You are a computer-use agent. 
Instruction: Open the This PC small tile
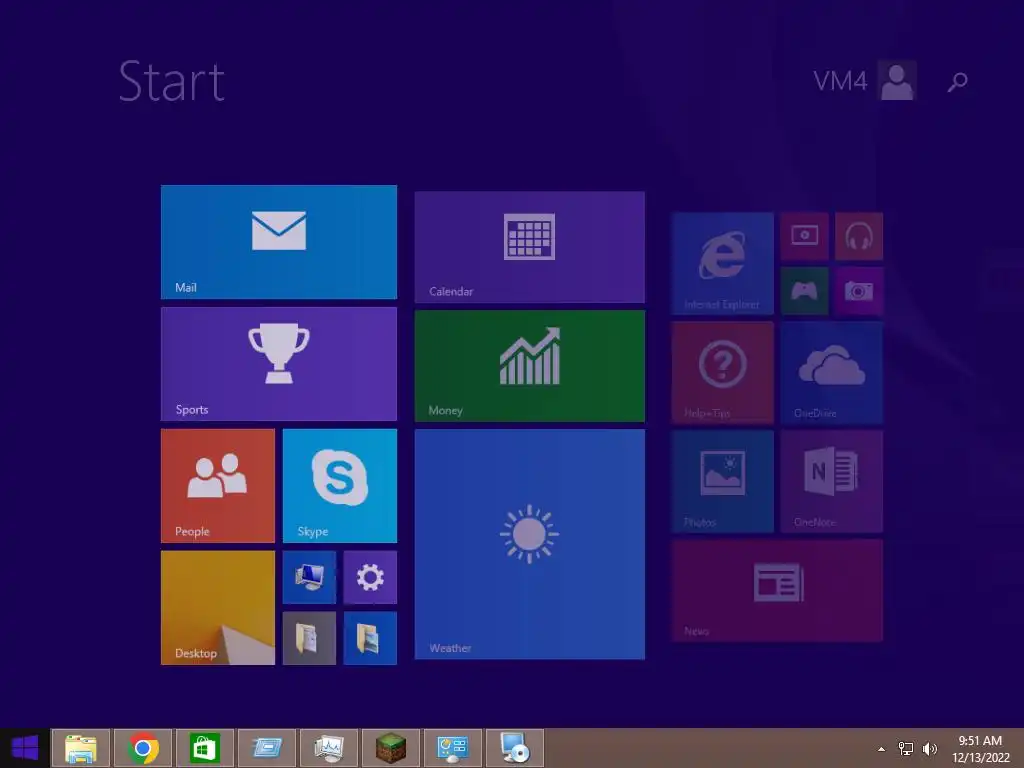(310, 577)
